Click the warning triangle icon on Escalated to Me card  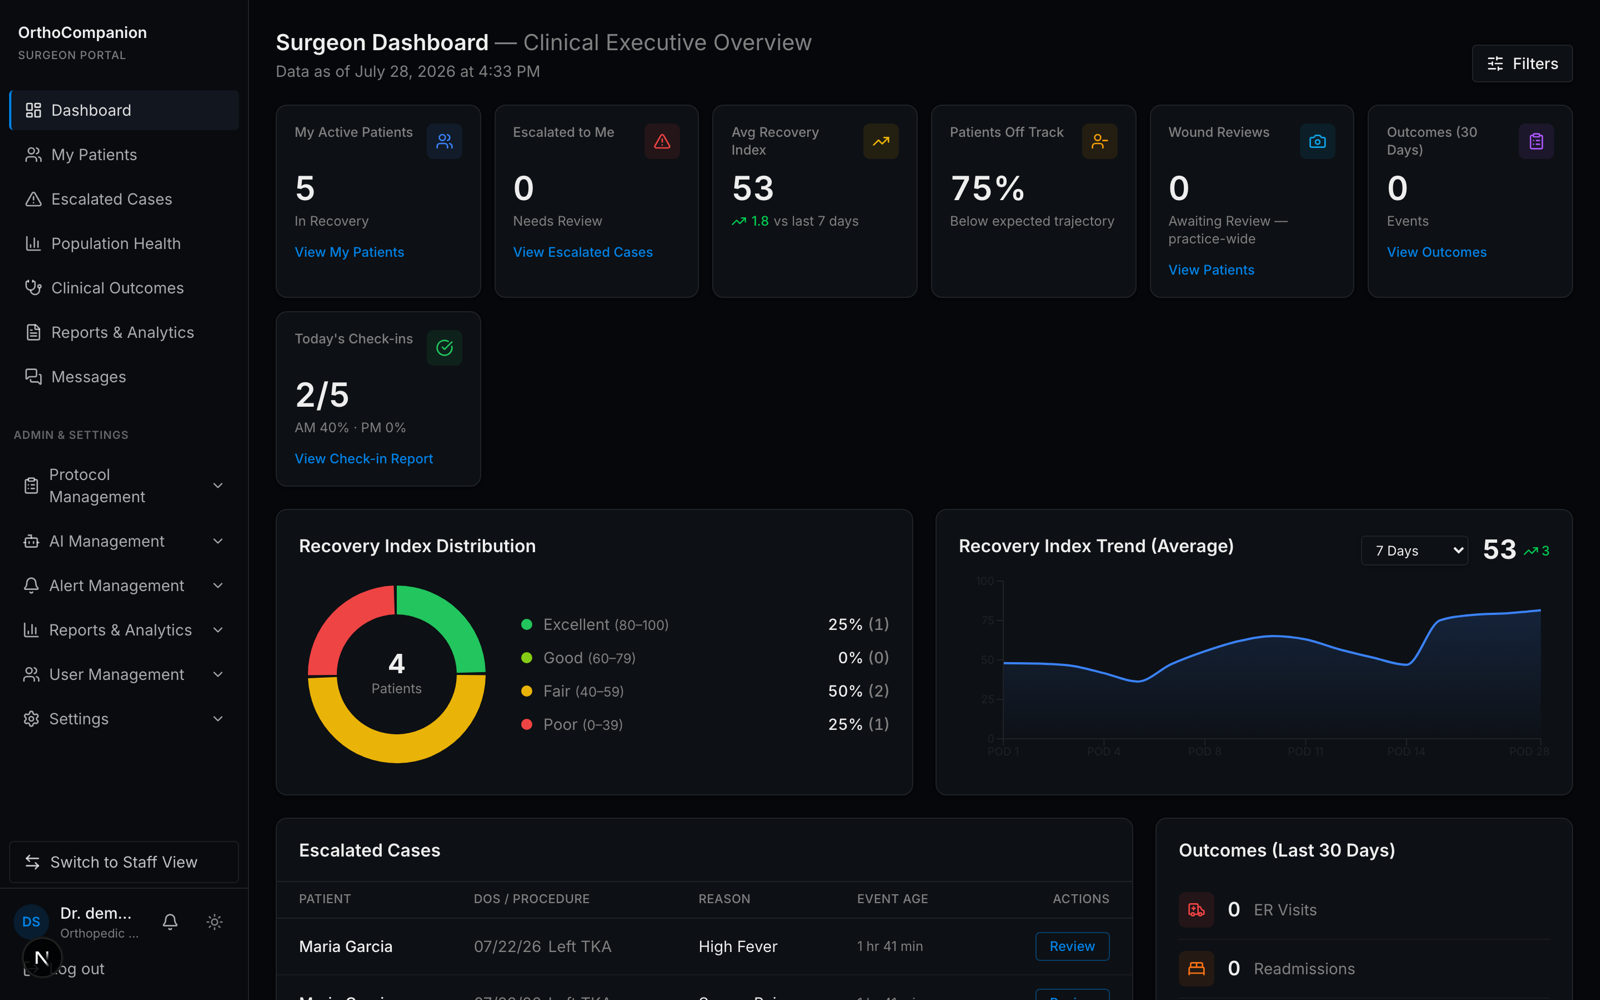click(x=662, y=141)
